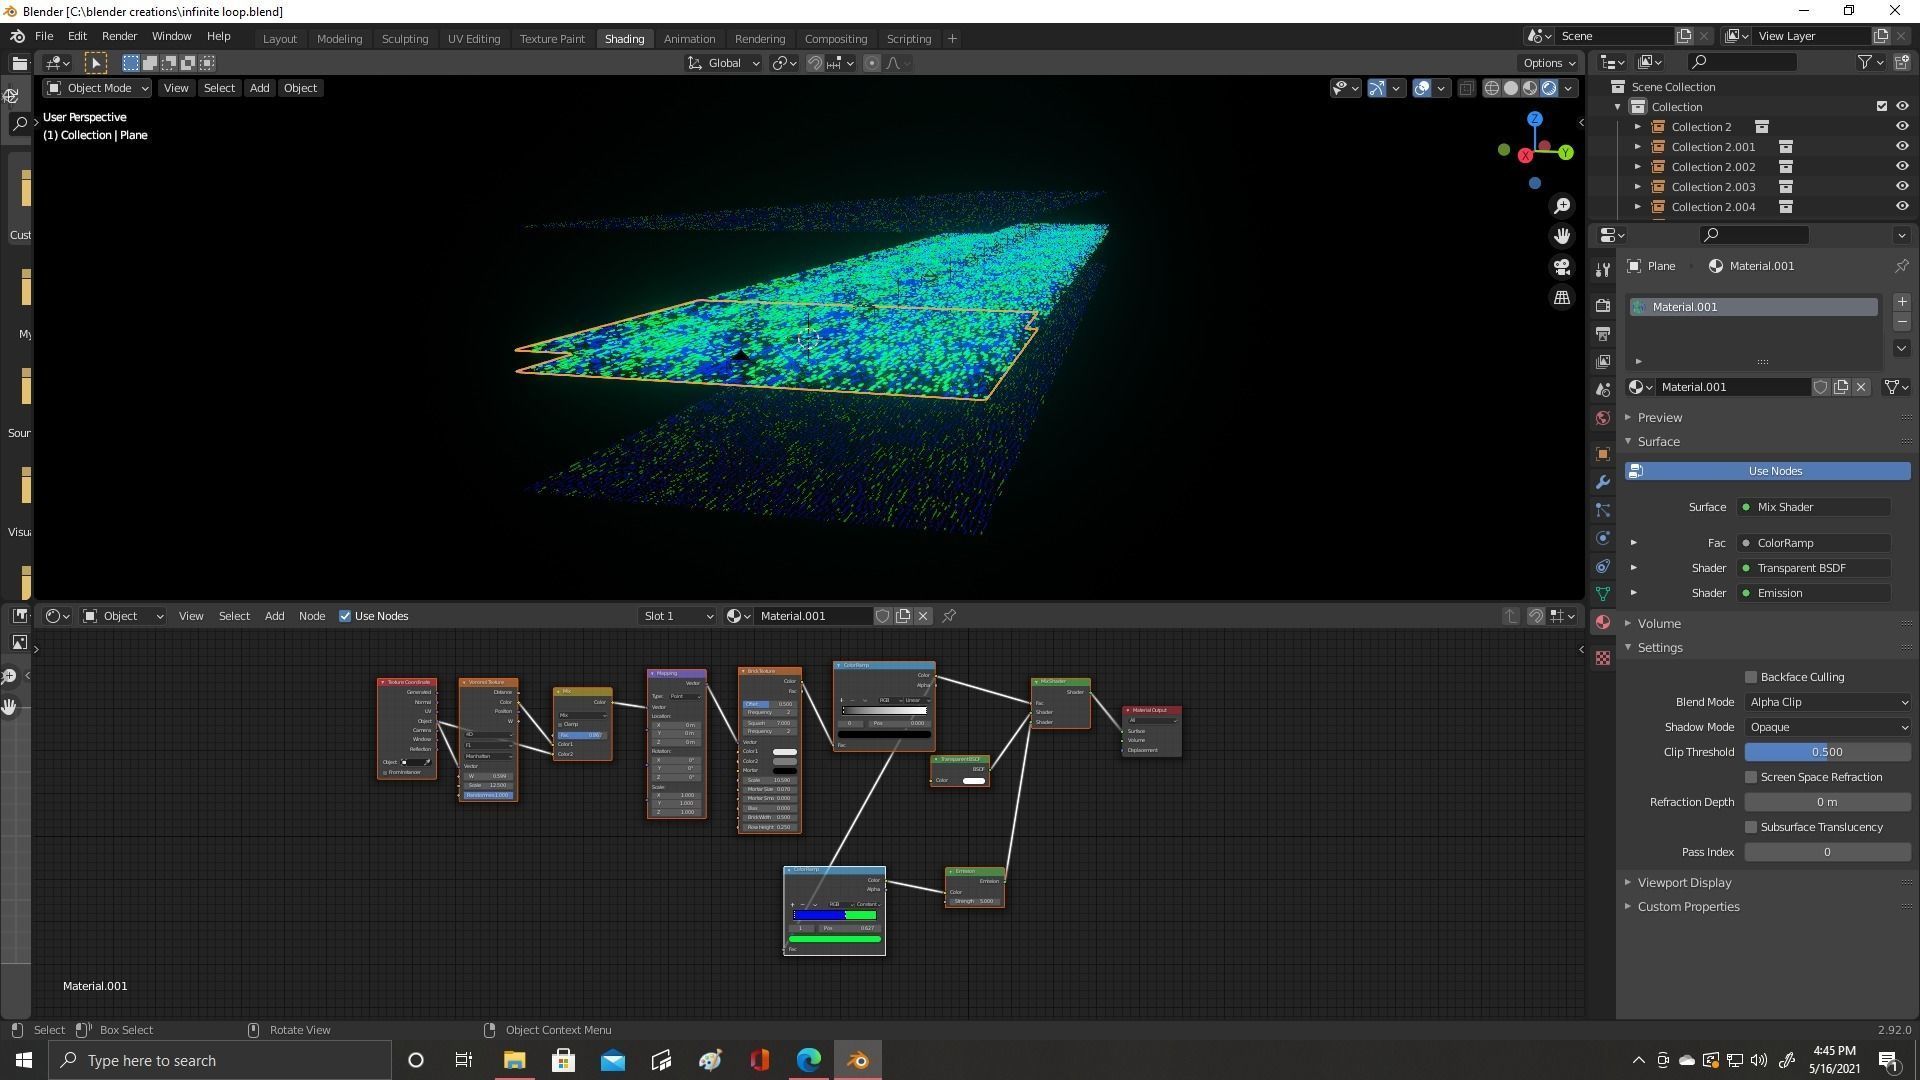Launch Blender from the Windows taskbar

pyautogui.click(x=857, y=1060)
